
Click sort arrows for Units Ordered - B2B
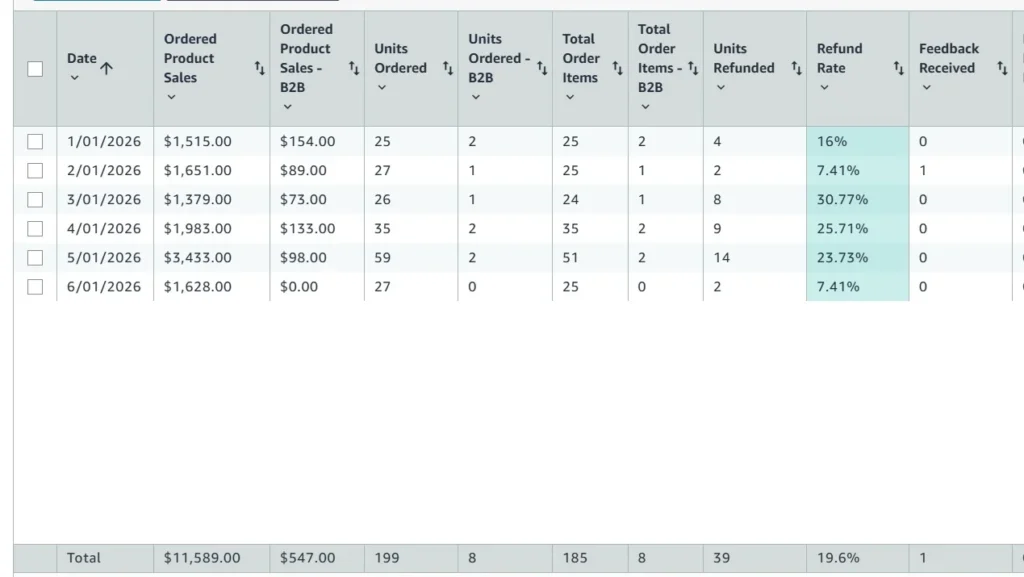541,68
